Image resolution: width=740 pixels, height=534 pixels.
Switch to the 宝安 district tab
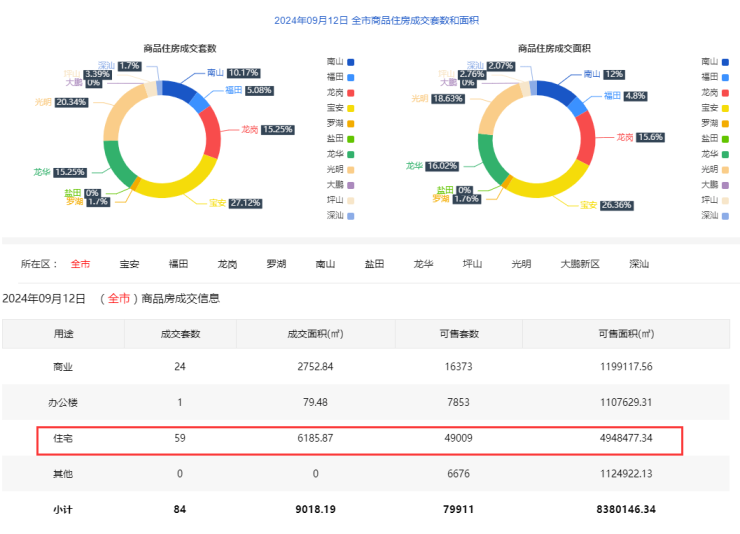click(x=129, y=264)
